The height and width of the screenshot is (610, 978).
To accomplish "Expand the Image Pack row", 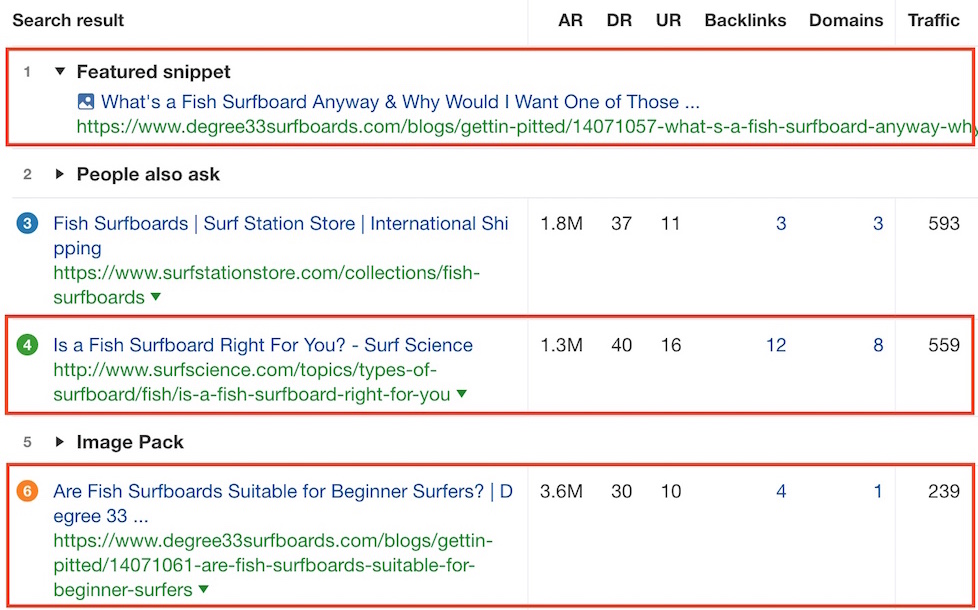I will click(x=60, y=442).
